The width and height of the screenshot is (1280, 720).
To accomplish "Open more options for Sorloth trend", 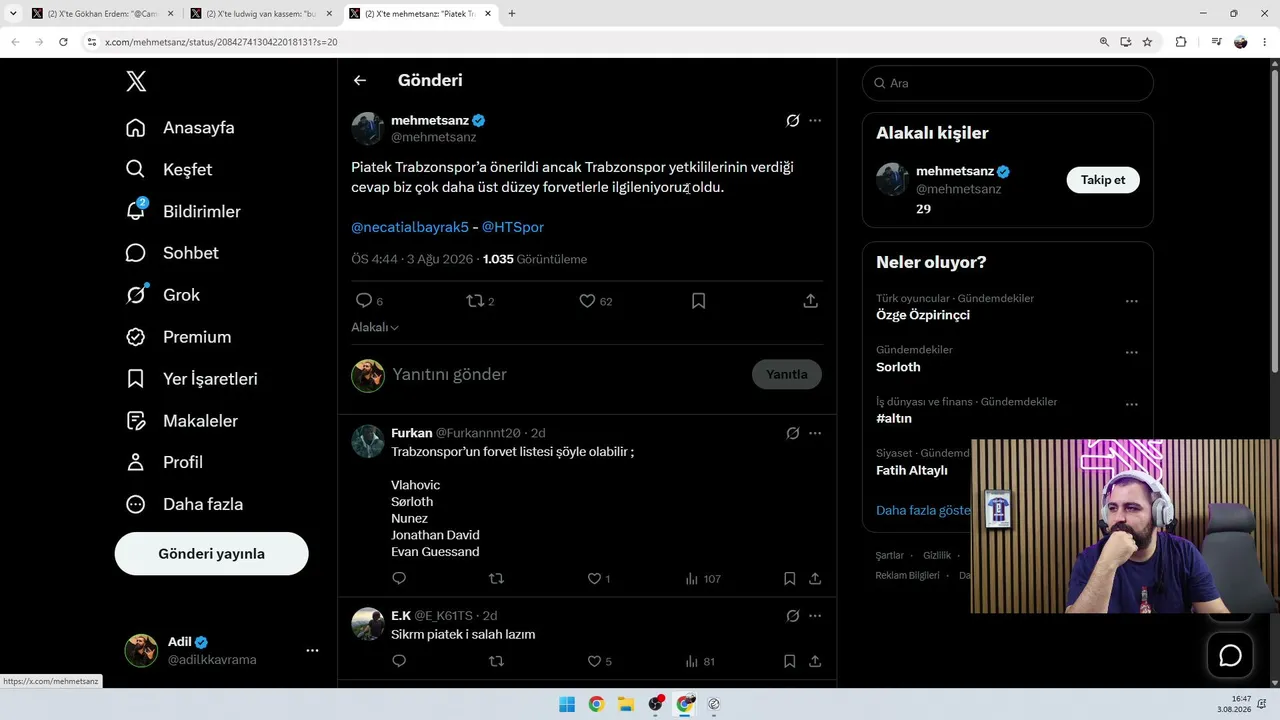I will 1131,353.
